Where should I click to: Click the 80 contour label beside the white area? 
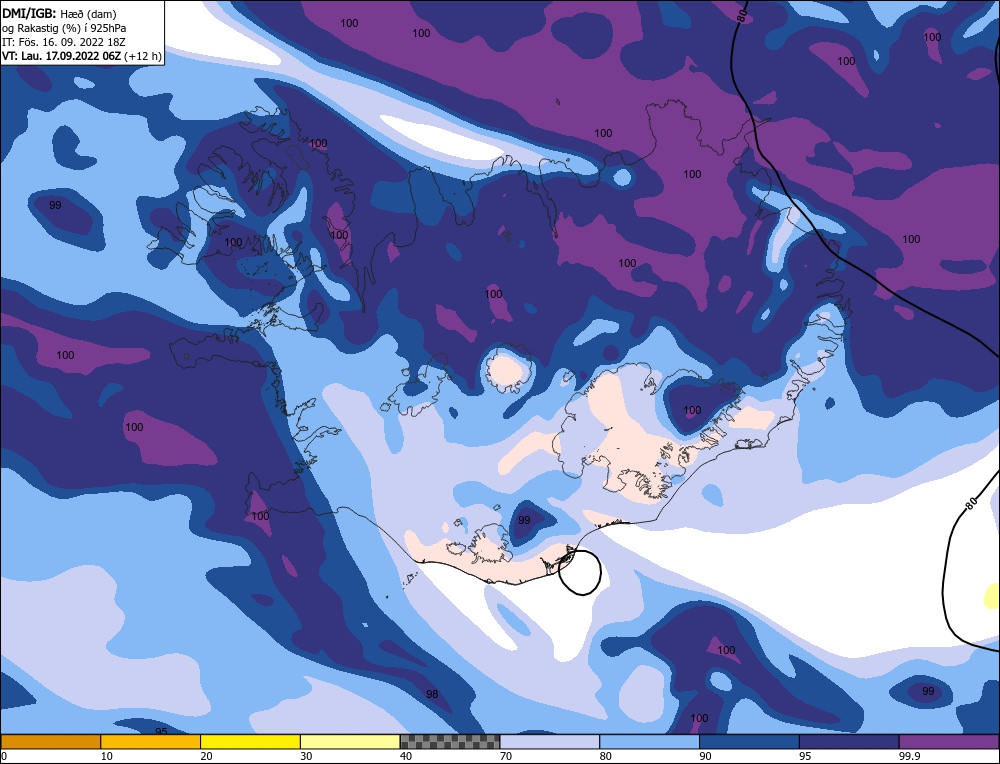point(971,503)
